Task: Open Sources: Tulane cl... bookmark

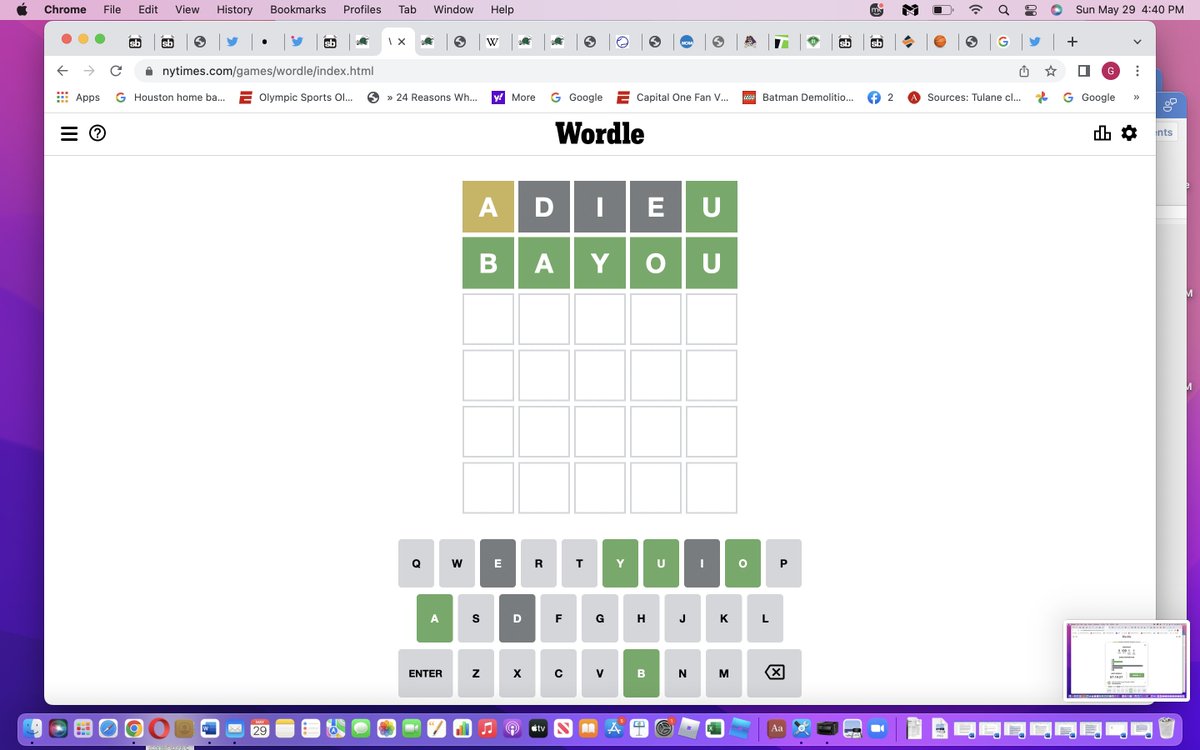Action: coord(965,97)
